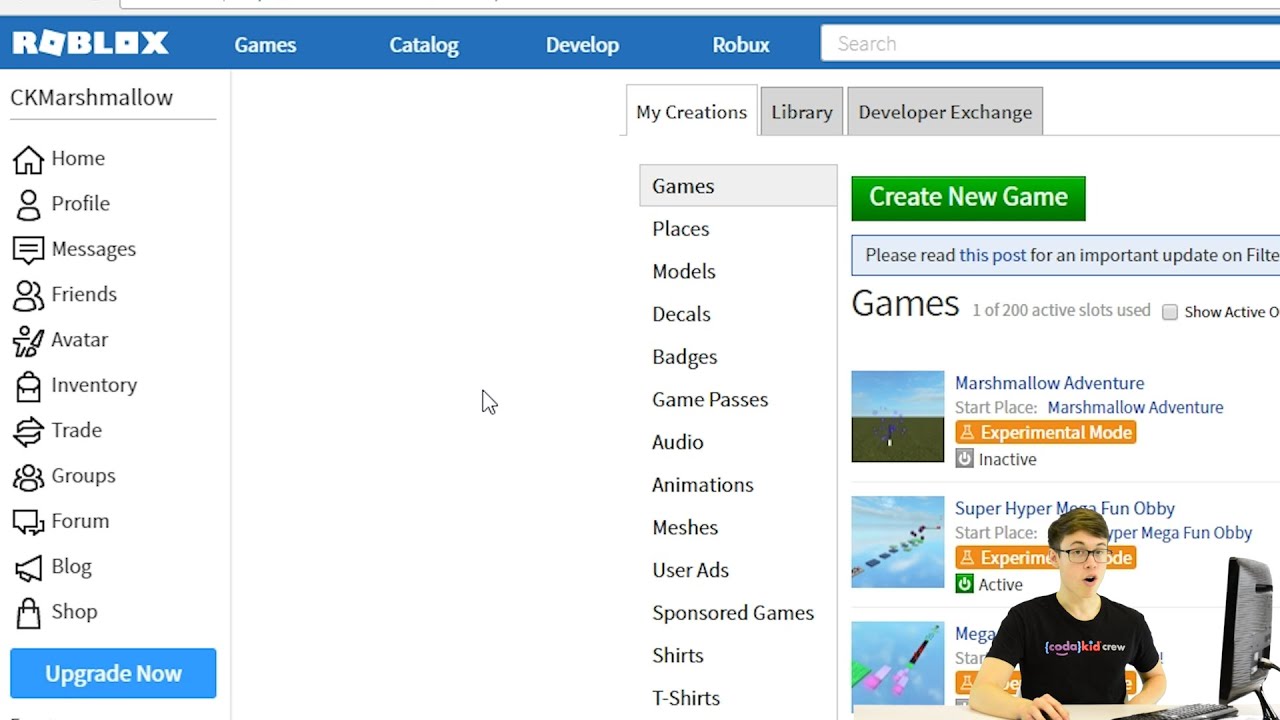1280x720 pixels.
Task: Click the Trade arrows icon
Action: coord(28,431)
